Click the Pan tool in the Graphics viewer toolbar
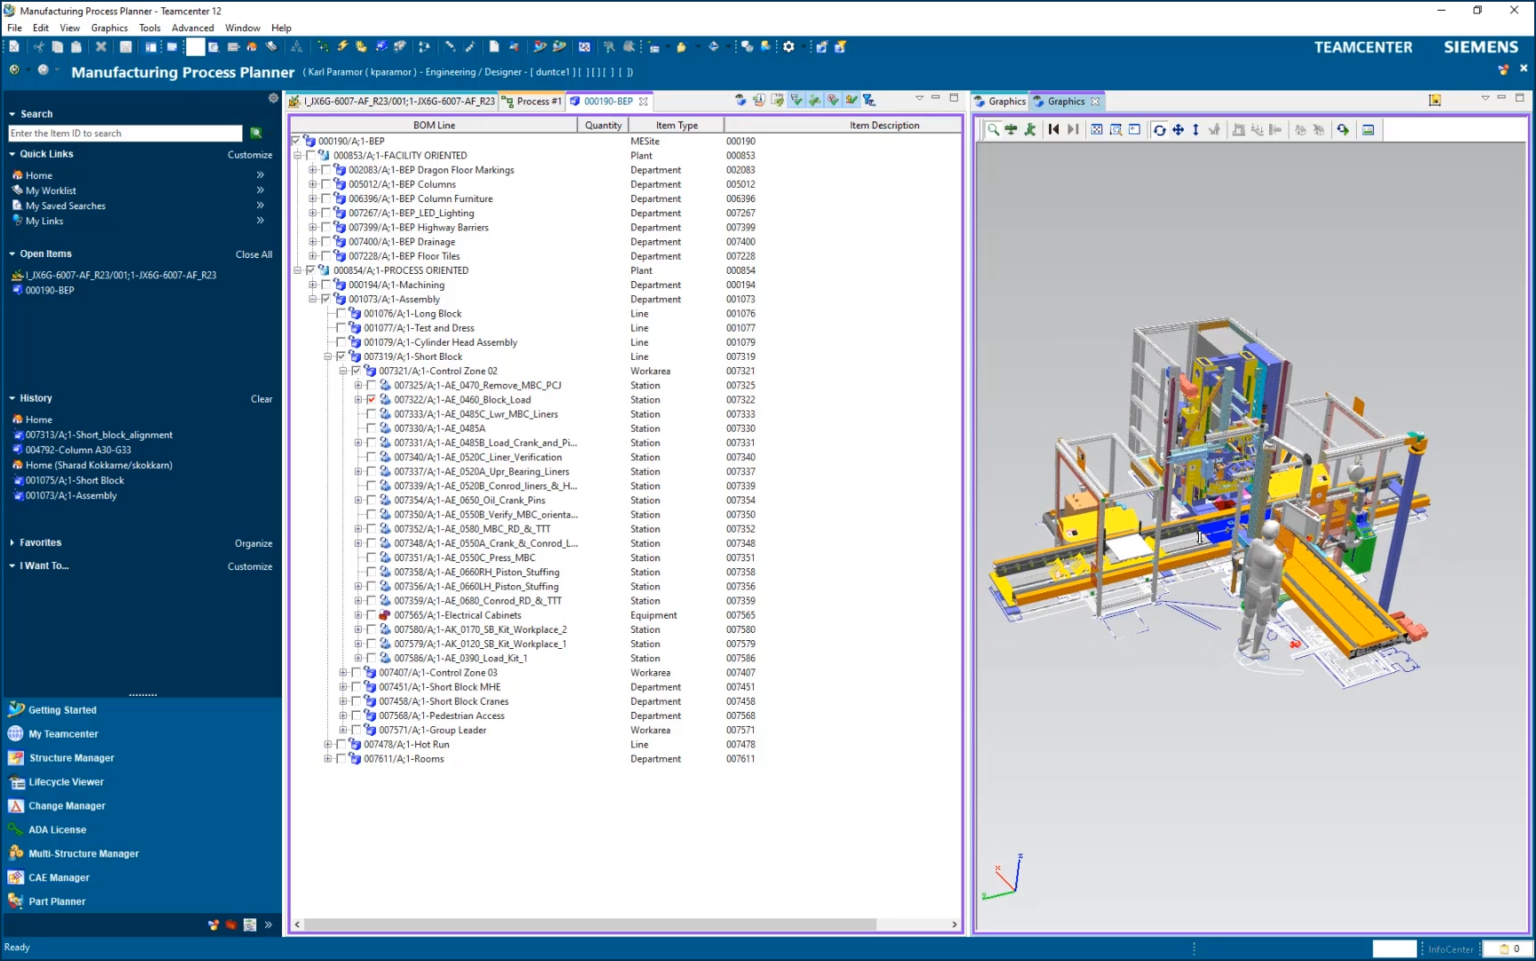This screenshot has height=961, width=1536. 1178,129
